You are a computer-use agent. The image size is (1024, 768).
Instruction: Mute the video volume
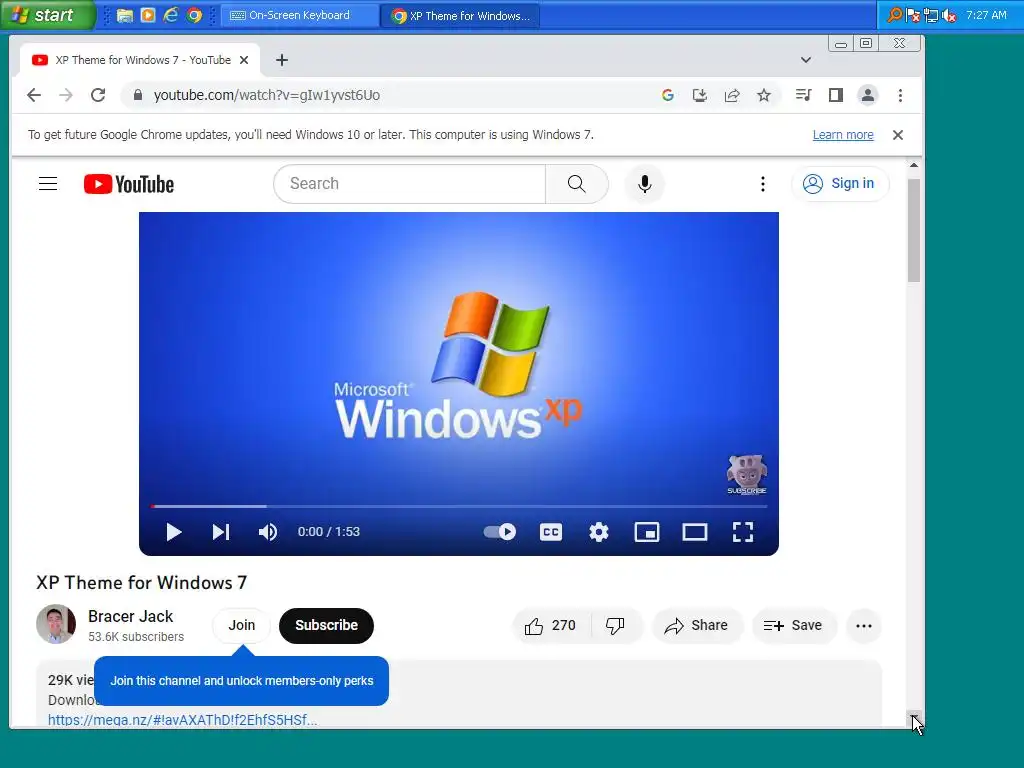(268, 532)
